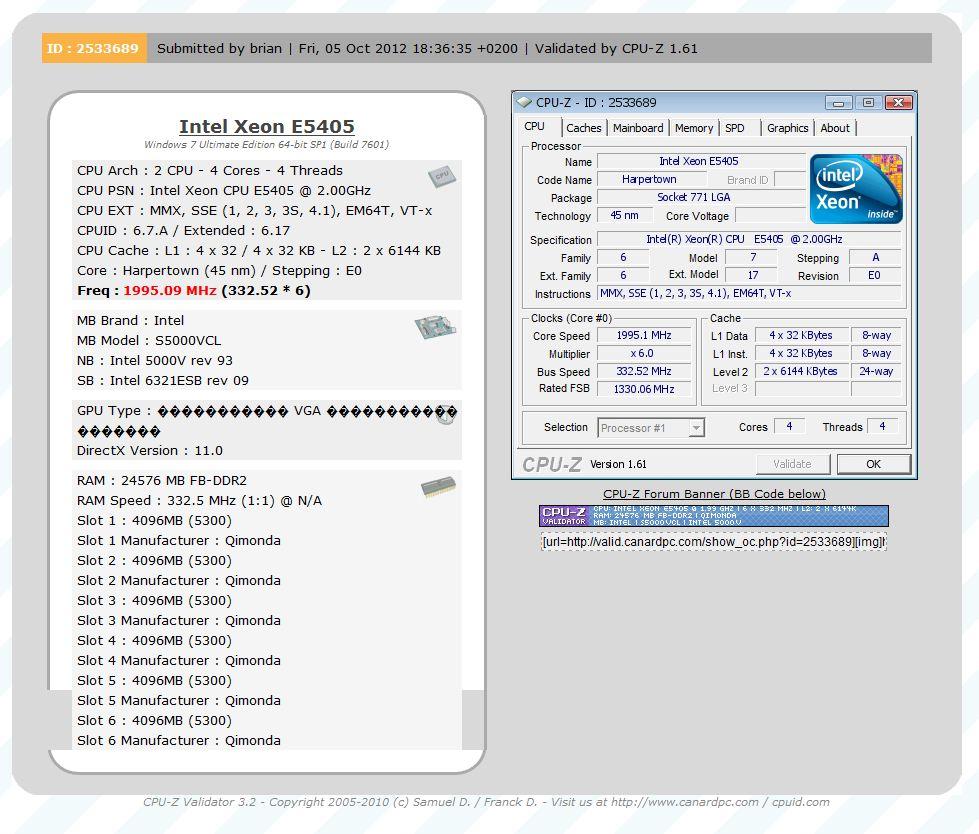Open the Intel Xeon E5405 heading link
This screenshot has width=979, height=834.
(x=267, y=126)
